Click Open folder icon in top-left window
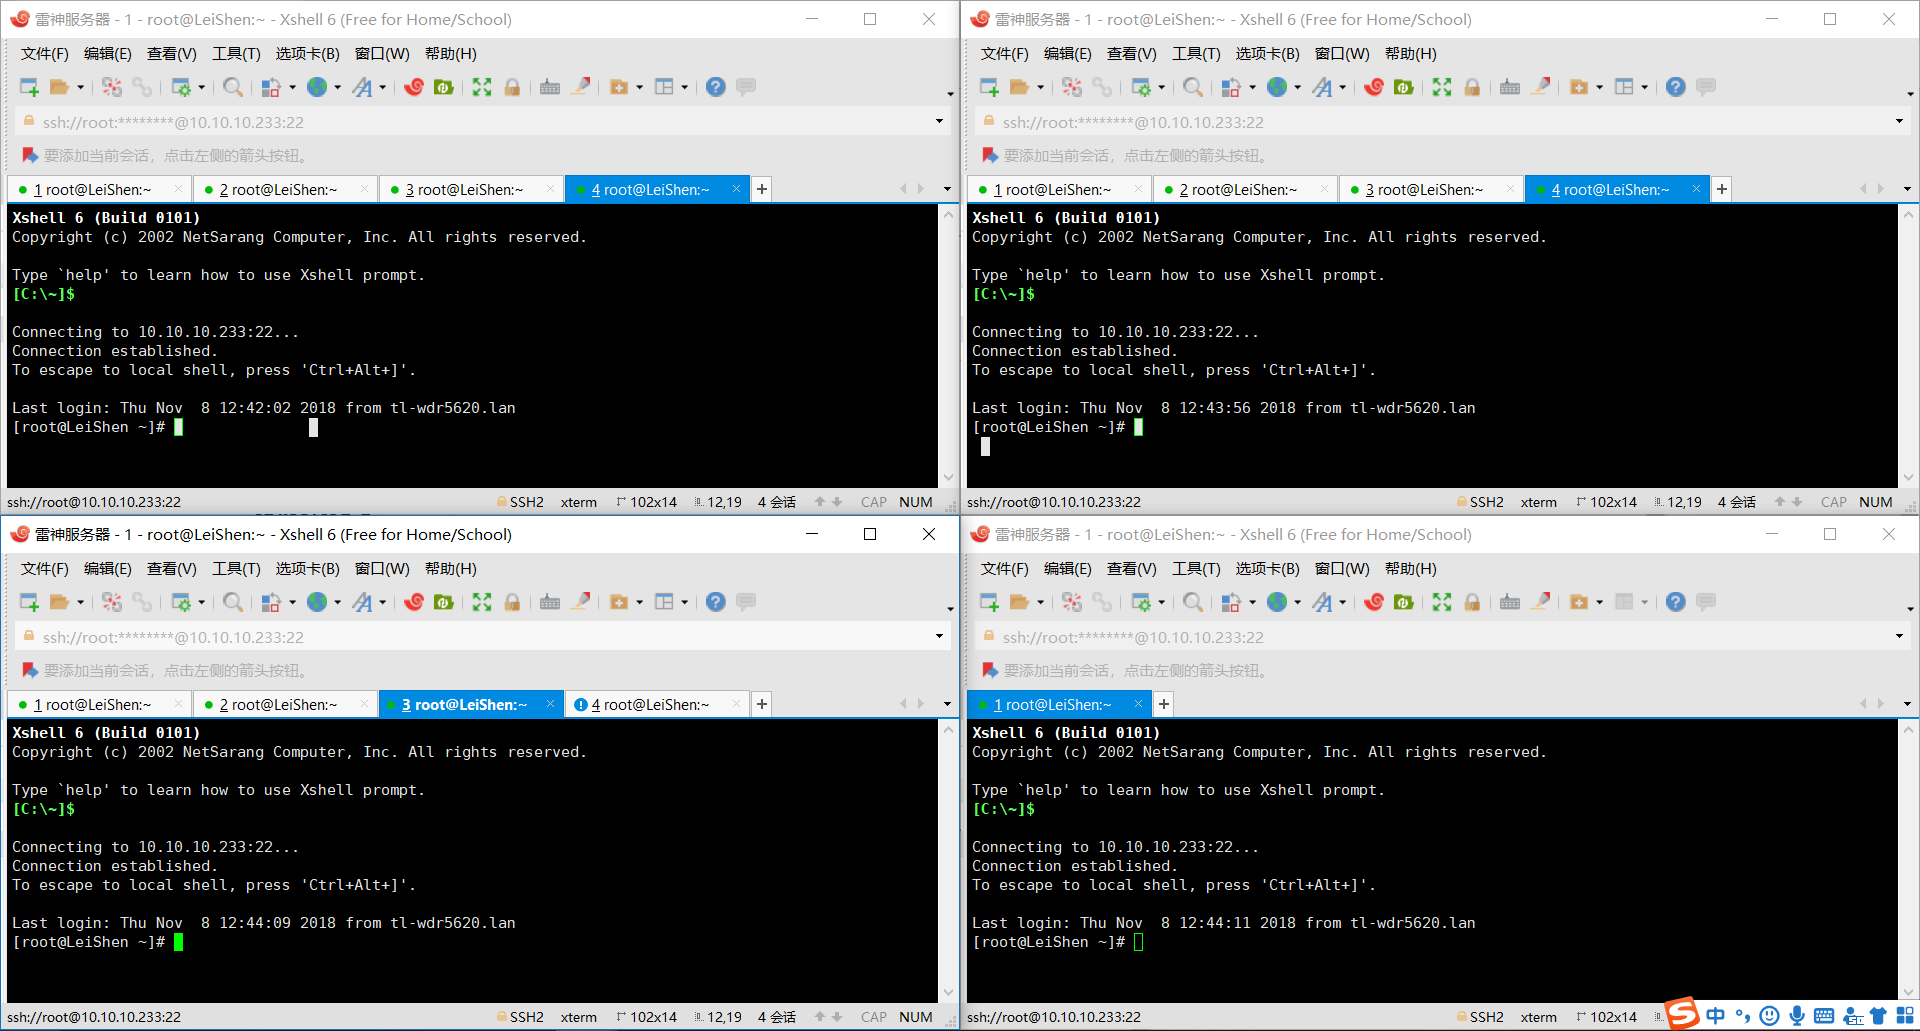The image size is (1920, 1031). click(59, 87)
